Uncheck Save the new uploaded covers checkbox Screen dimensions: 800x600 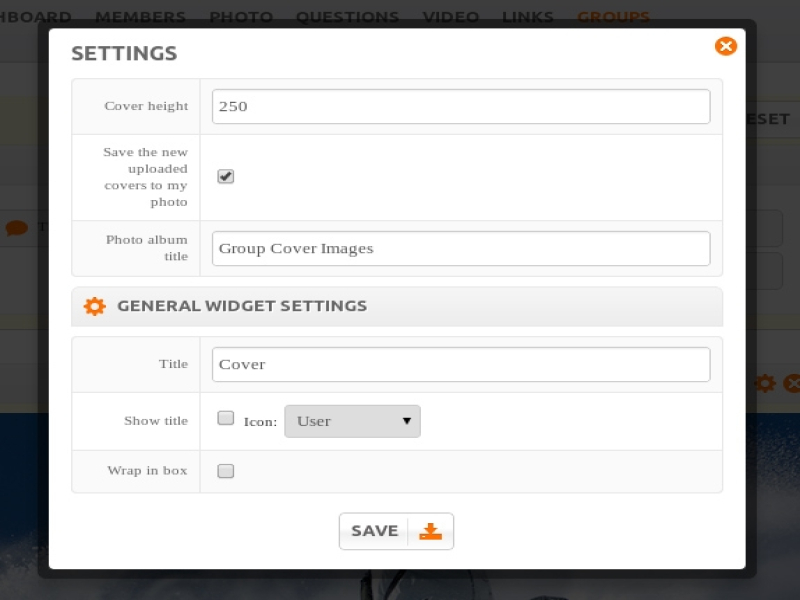(x=226, y=177)
